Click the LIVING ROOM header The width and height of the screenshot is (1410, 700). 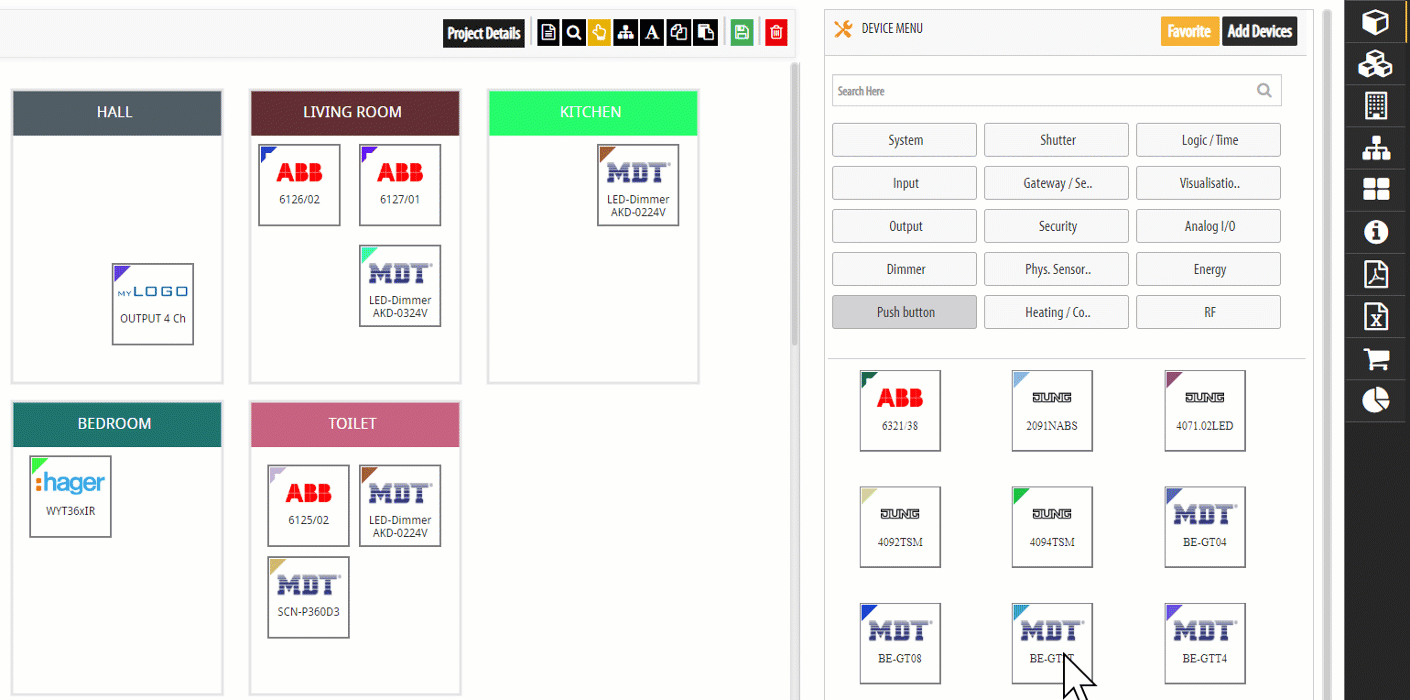354,113
